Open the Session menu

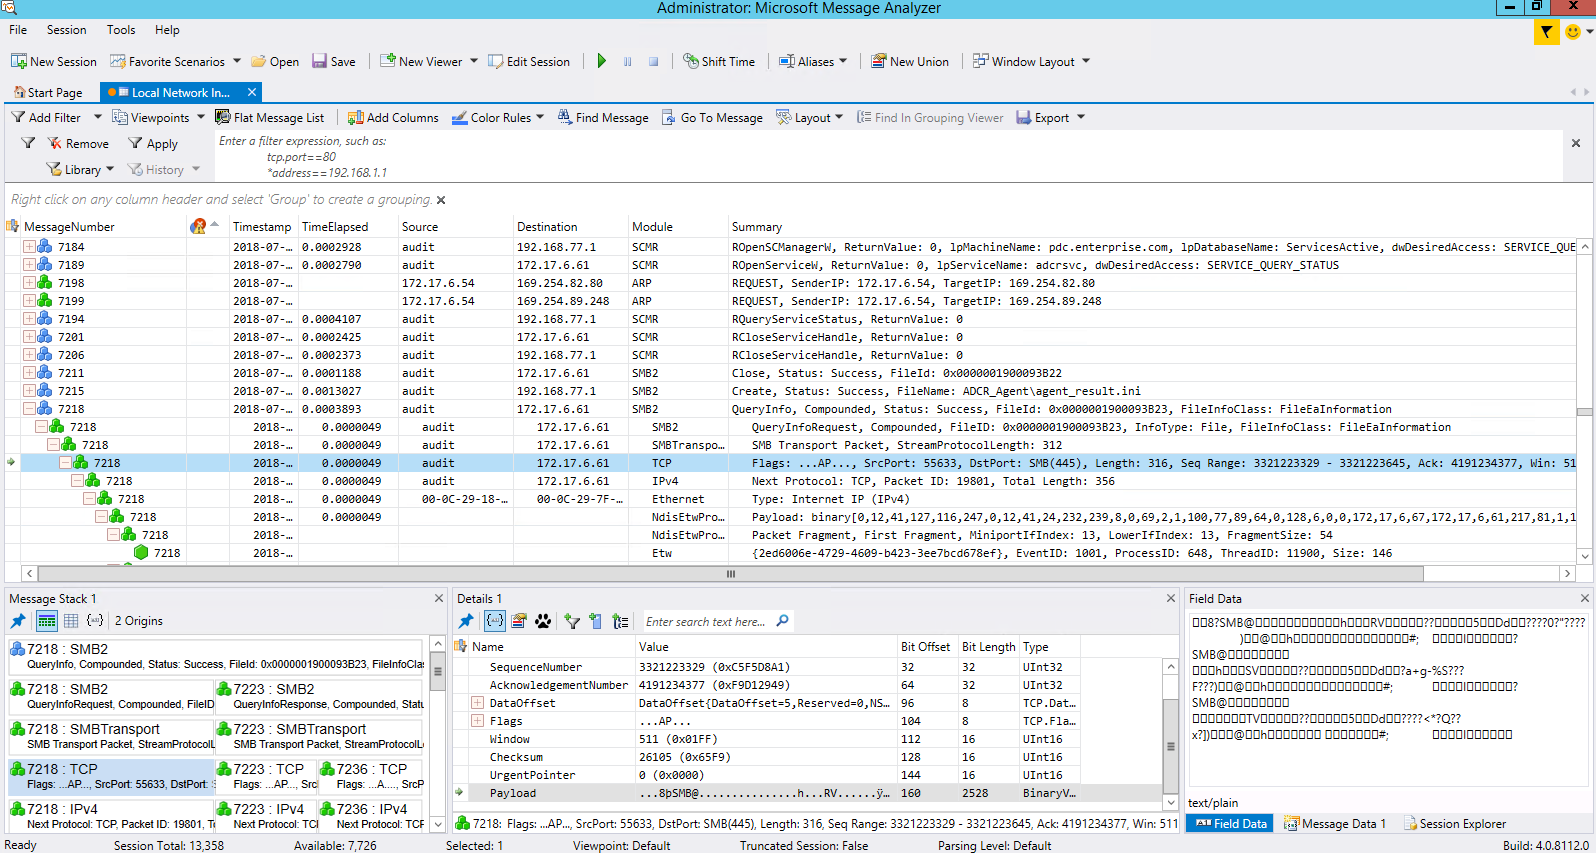coord(66,30)
